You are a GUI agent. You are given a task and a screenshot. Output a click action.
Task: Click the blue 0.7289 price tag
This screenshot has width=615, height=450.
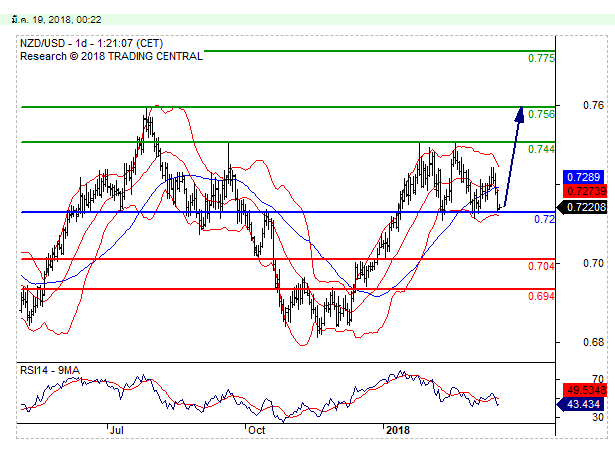point(584,177)
